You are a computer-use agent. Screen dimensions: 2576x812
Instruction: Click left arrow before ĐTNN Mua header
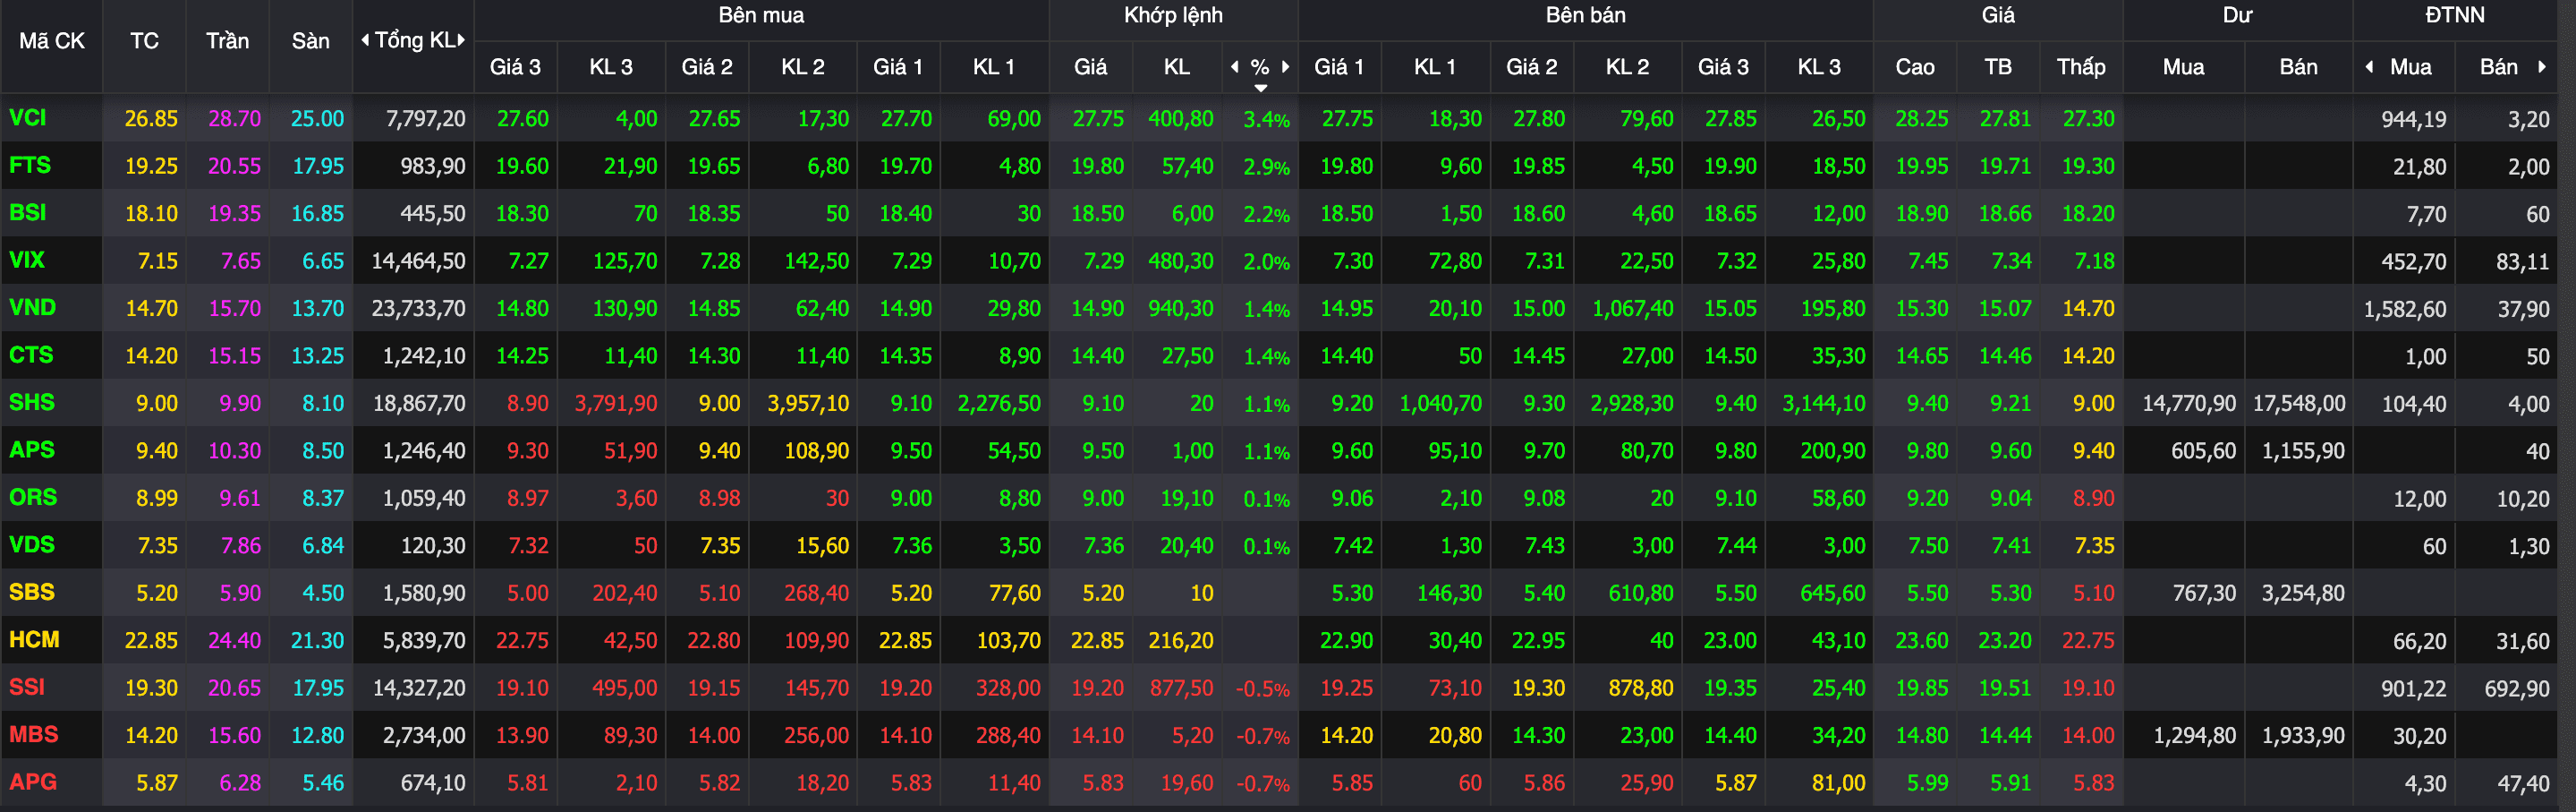(2369, 67)
